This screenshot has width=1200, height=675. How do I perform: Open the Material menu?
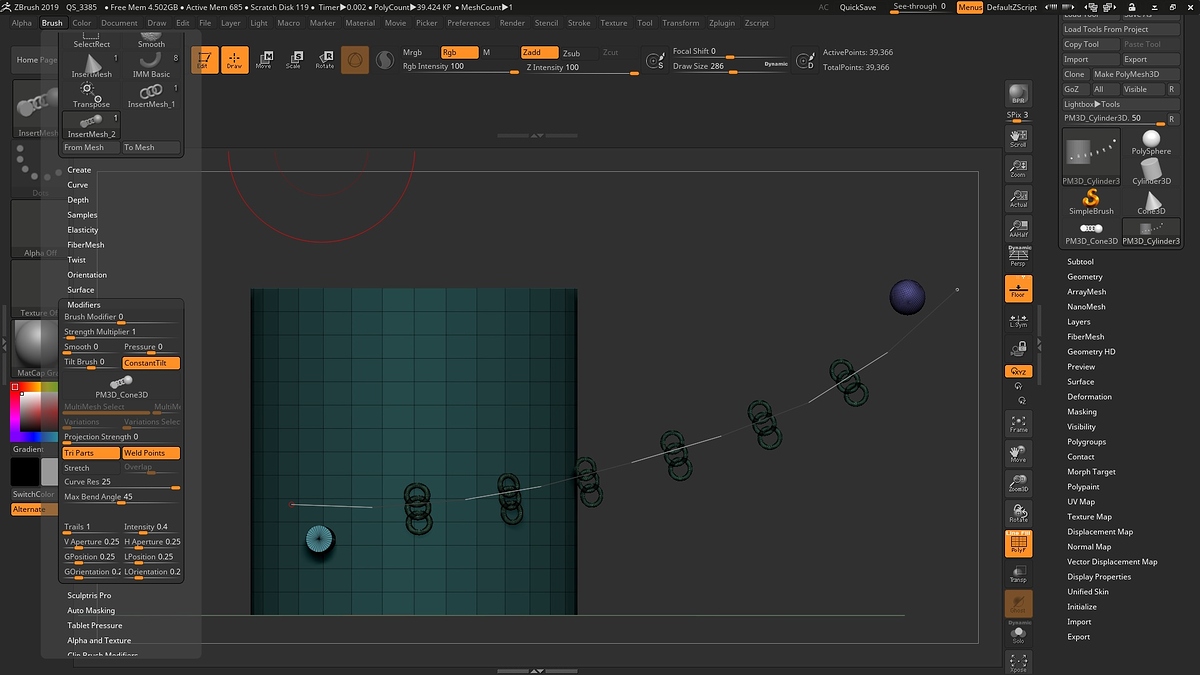360,22
